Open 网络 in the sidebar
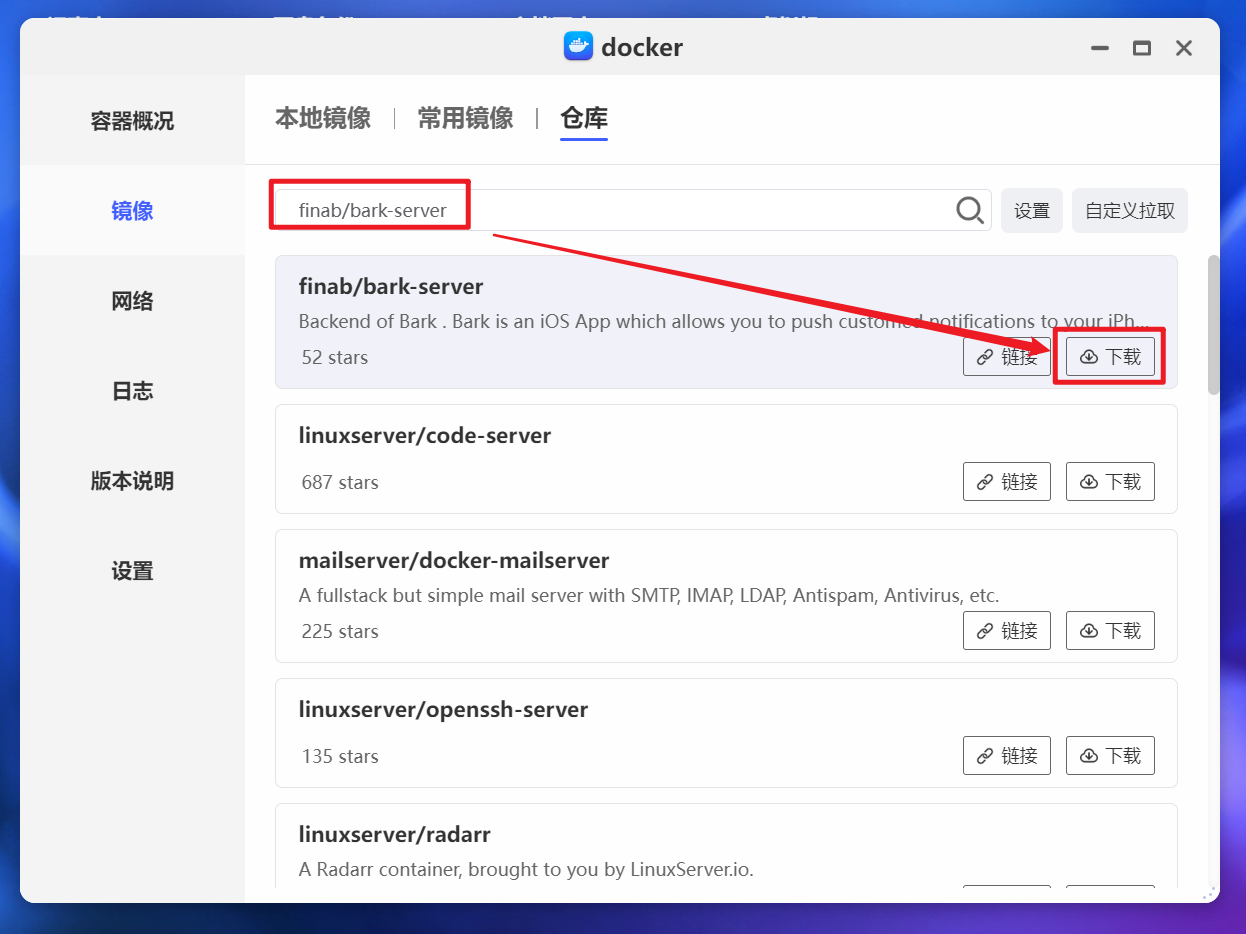Viewport: 1246px width, 934px height. pos(132,301)
